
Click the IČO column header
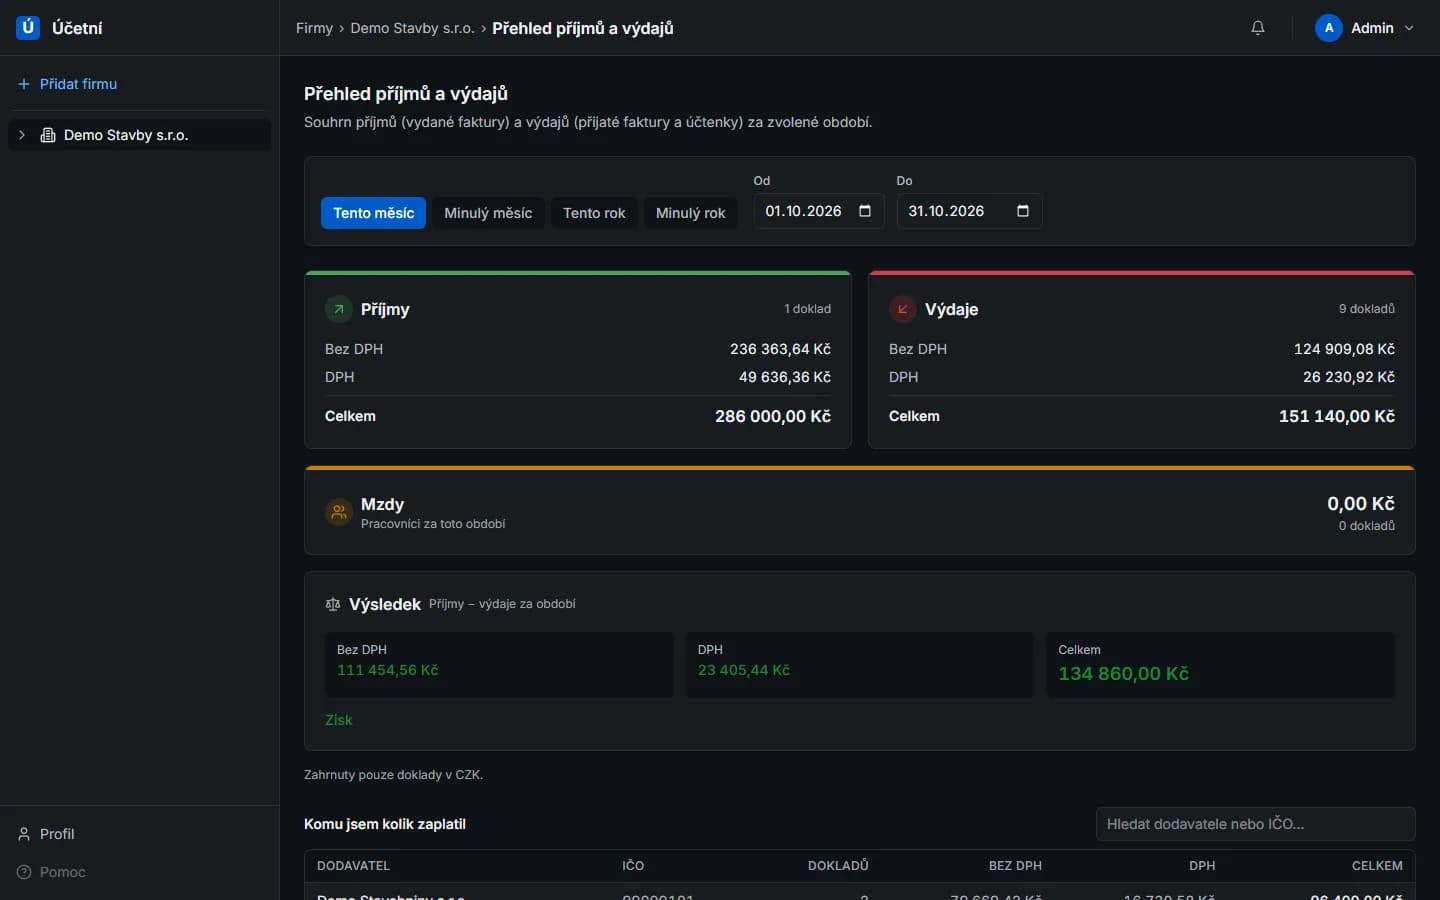pos(633,866)
